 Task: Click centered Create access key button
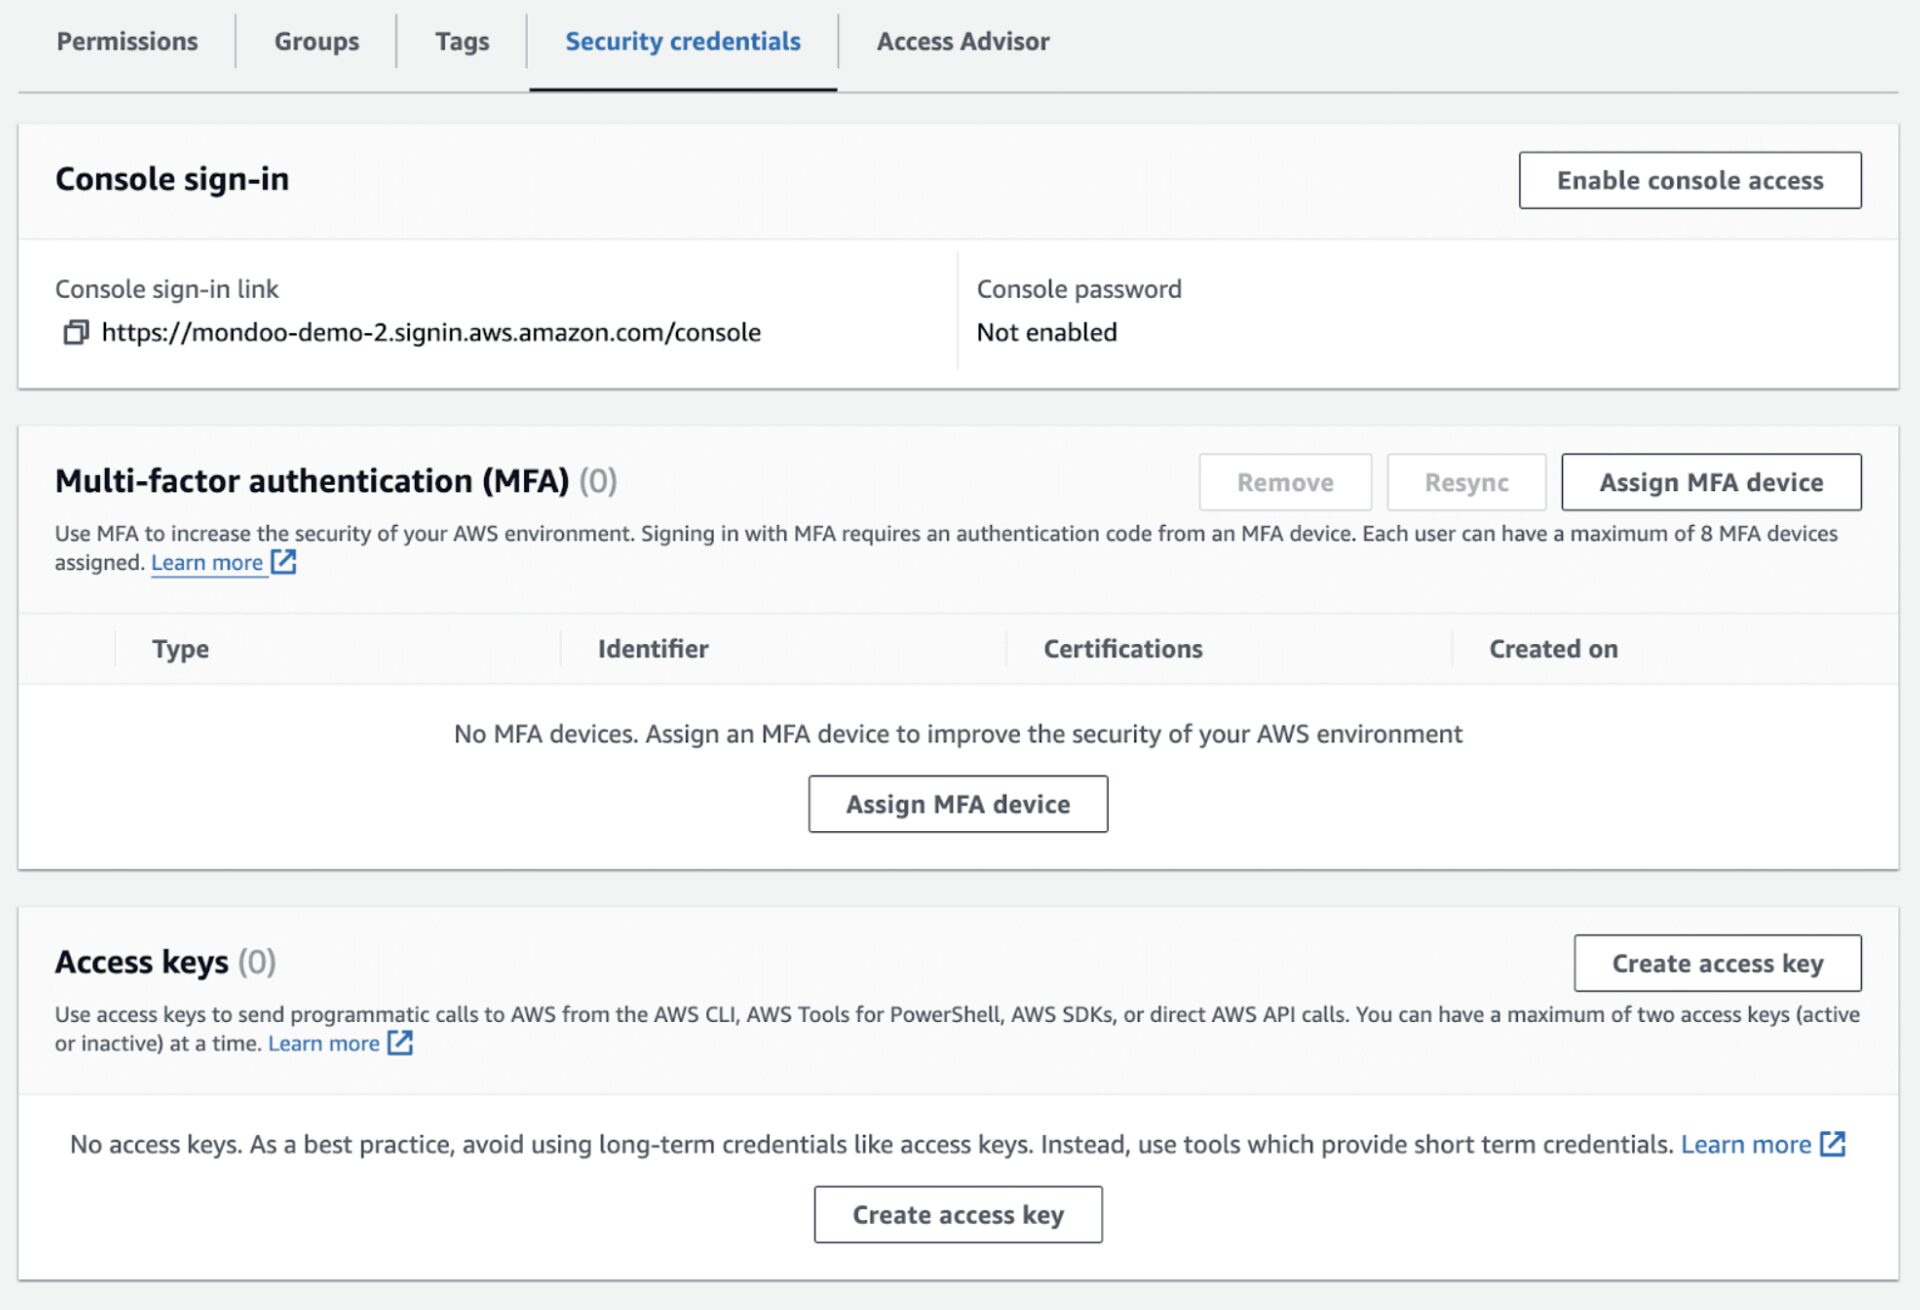[957, 1214]
